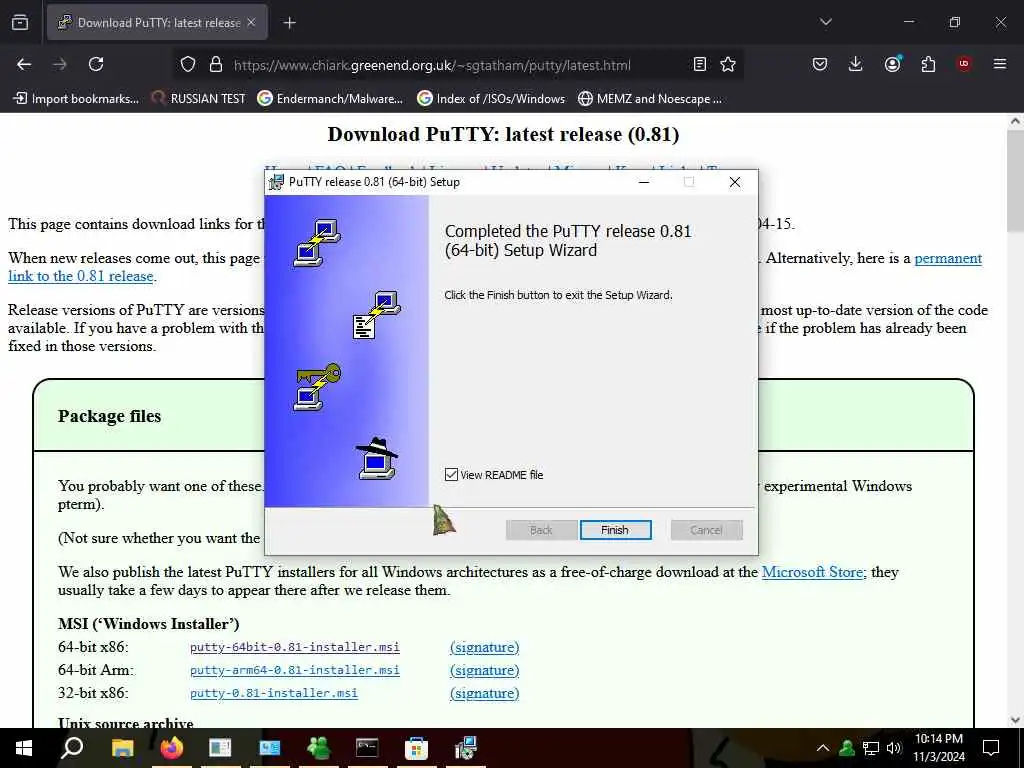Bookmark this page with the star
This screenshot has width=1024, height=768.
click(x=728, y=64)
